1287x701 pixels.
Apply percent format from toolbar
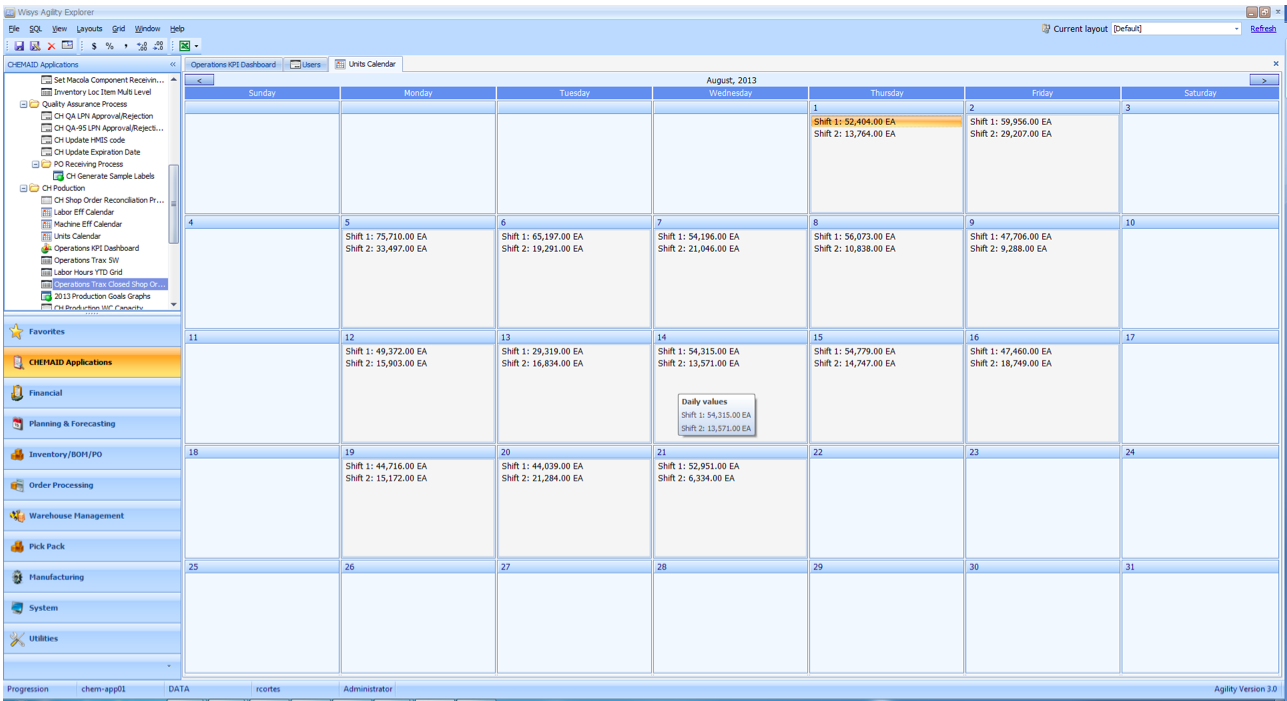[x=110, y=46]
